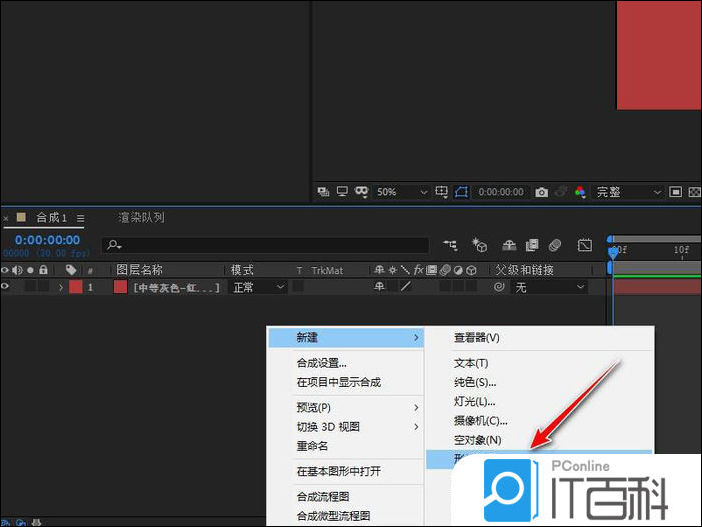Click the graph editor icon

pyautogui.click(x=585, y=245)
